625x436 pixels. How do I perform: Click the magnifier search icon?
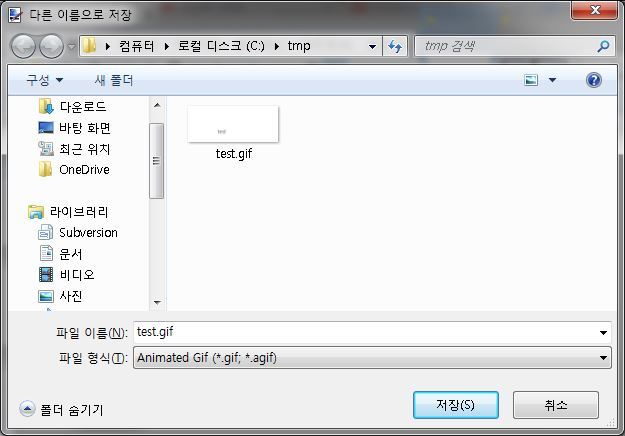click(x=603, y=47)
